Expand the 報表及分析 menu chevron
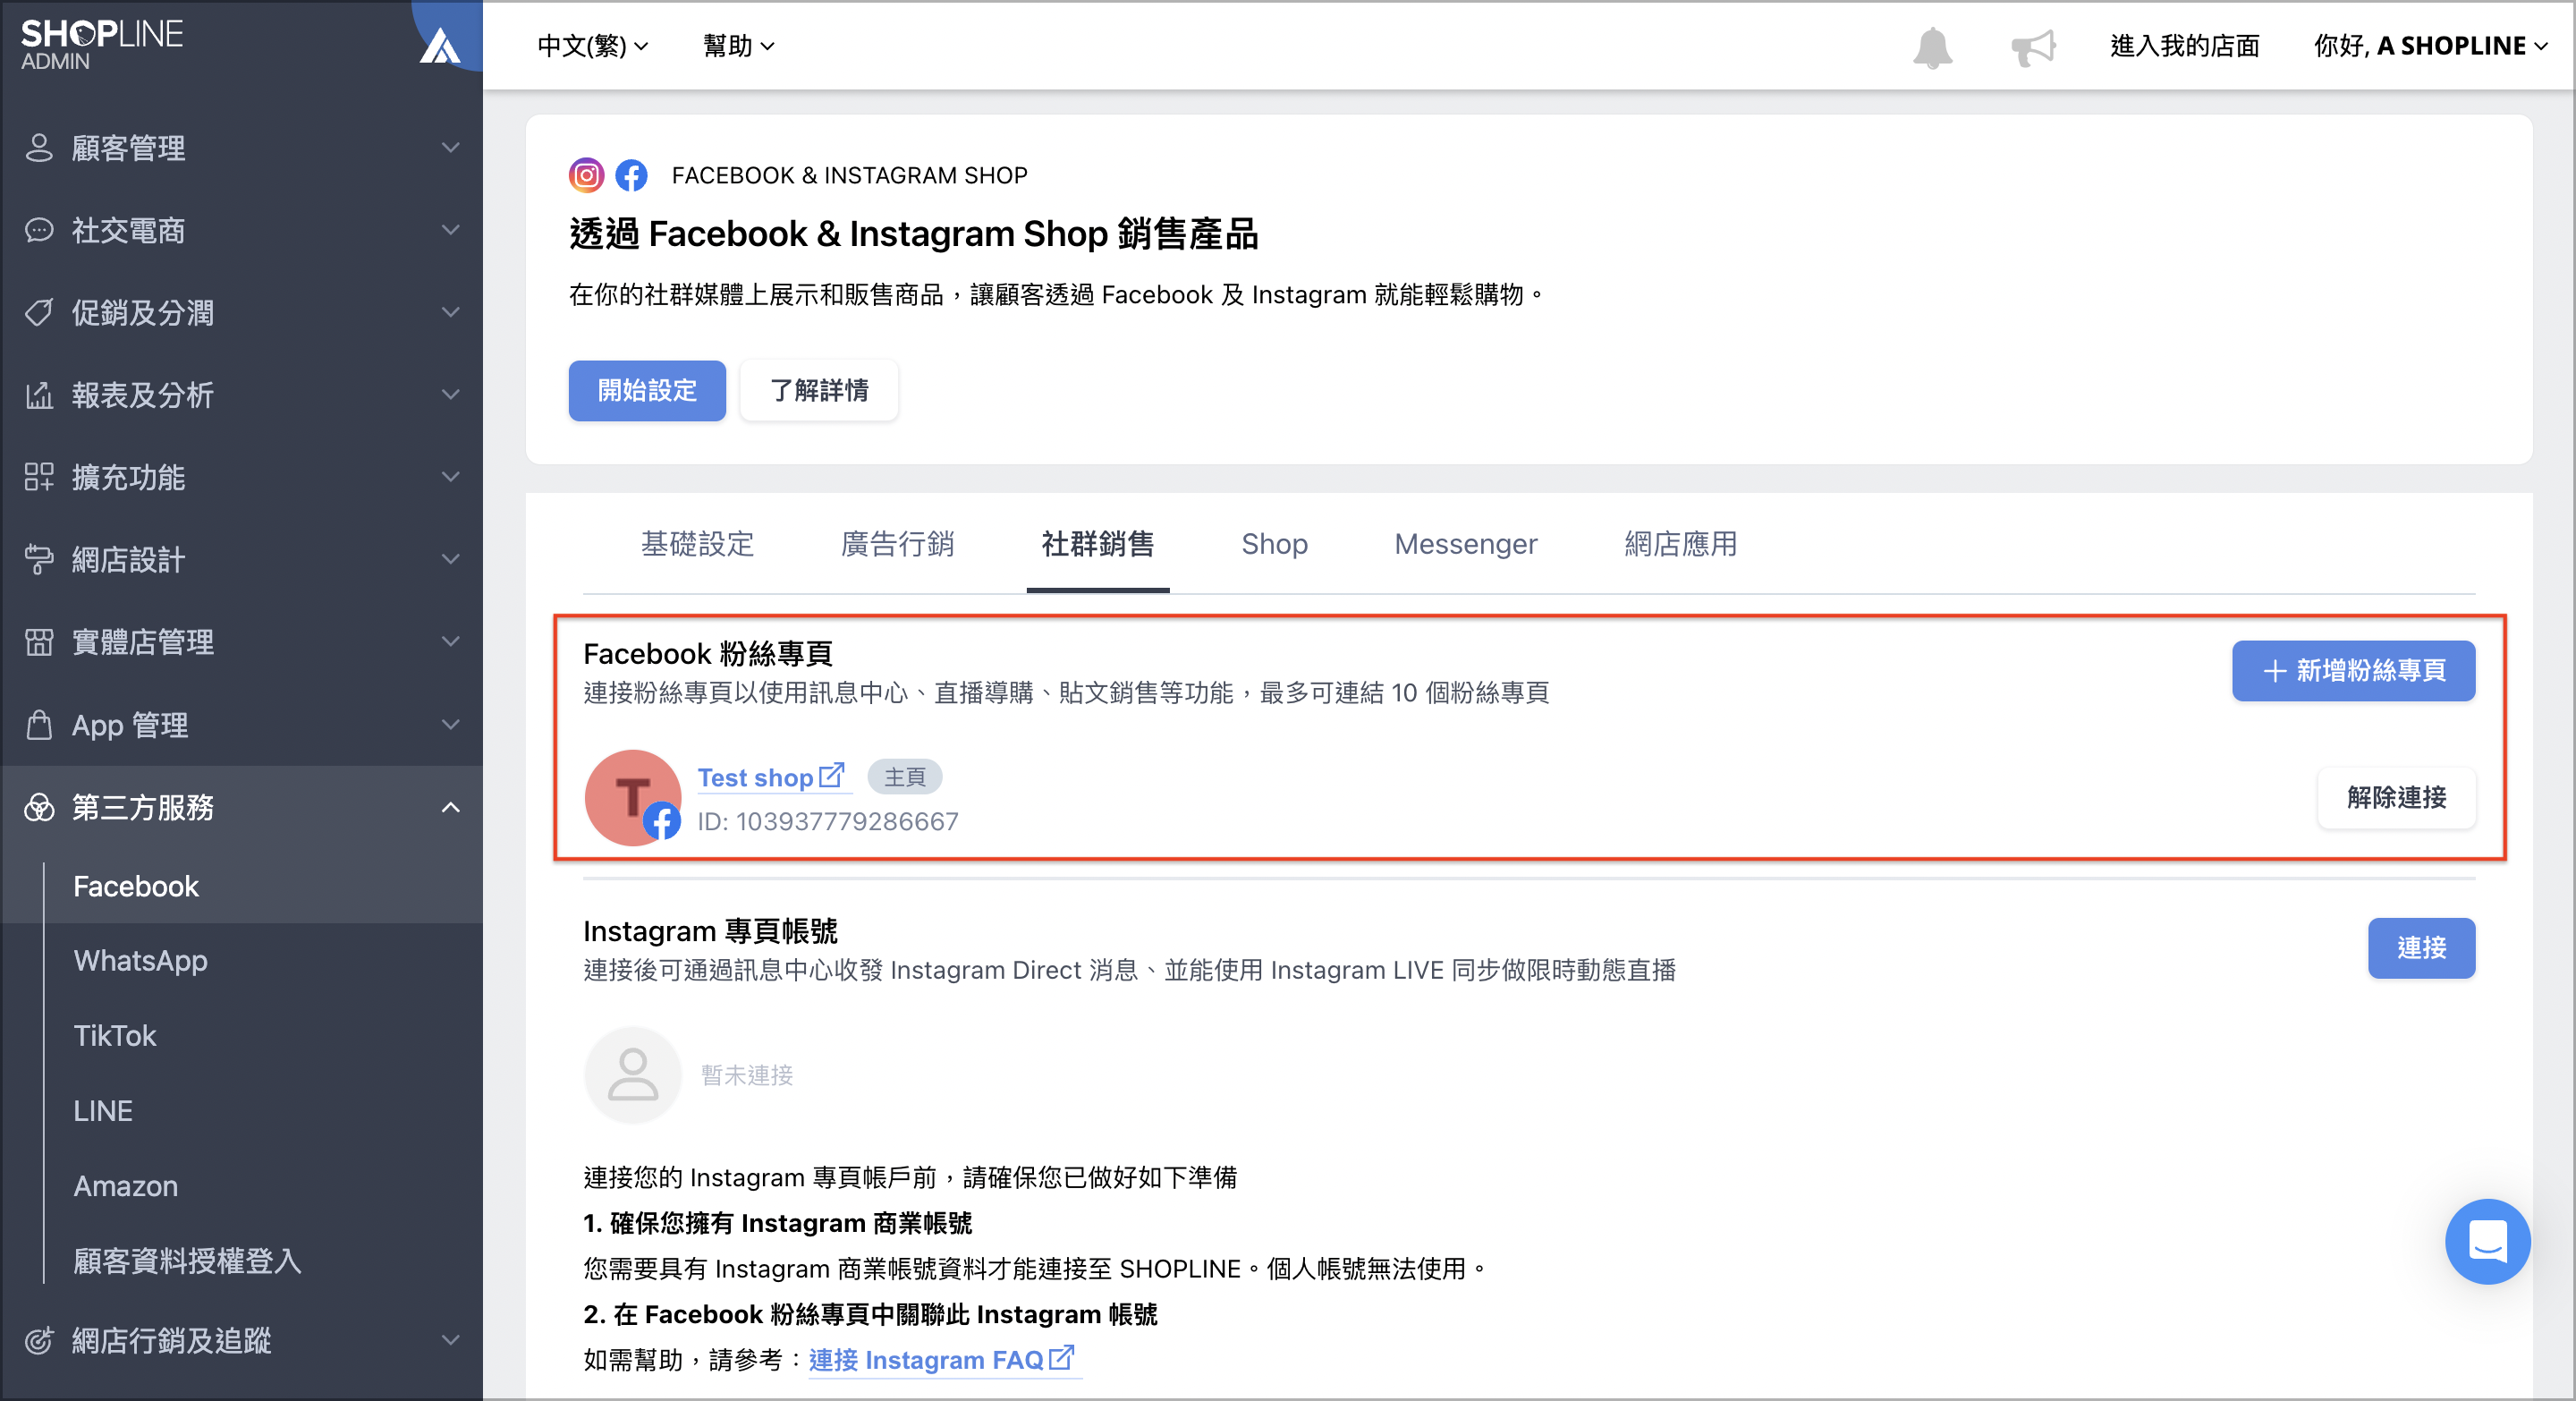This screenshot has width=2576, height=1401. tap(451, 395)
